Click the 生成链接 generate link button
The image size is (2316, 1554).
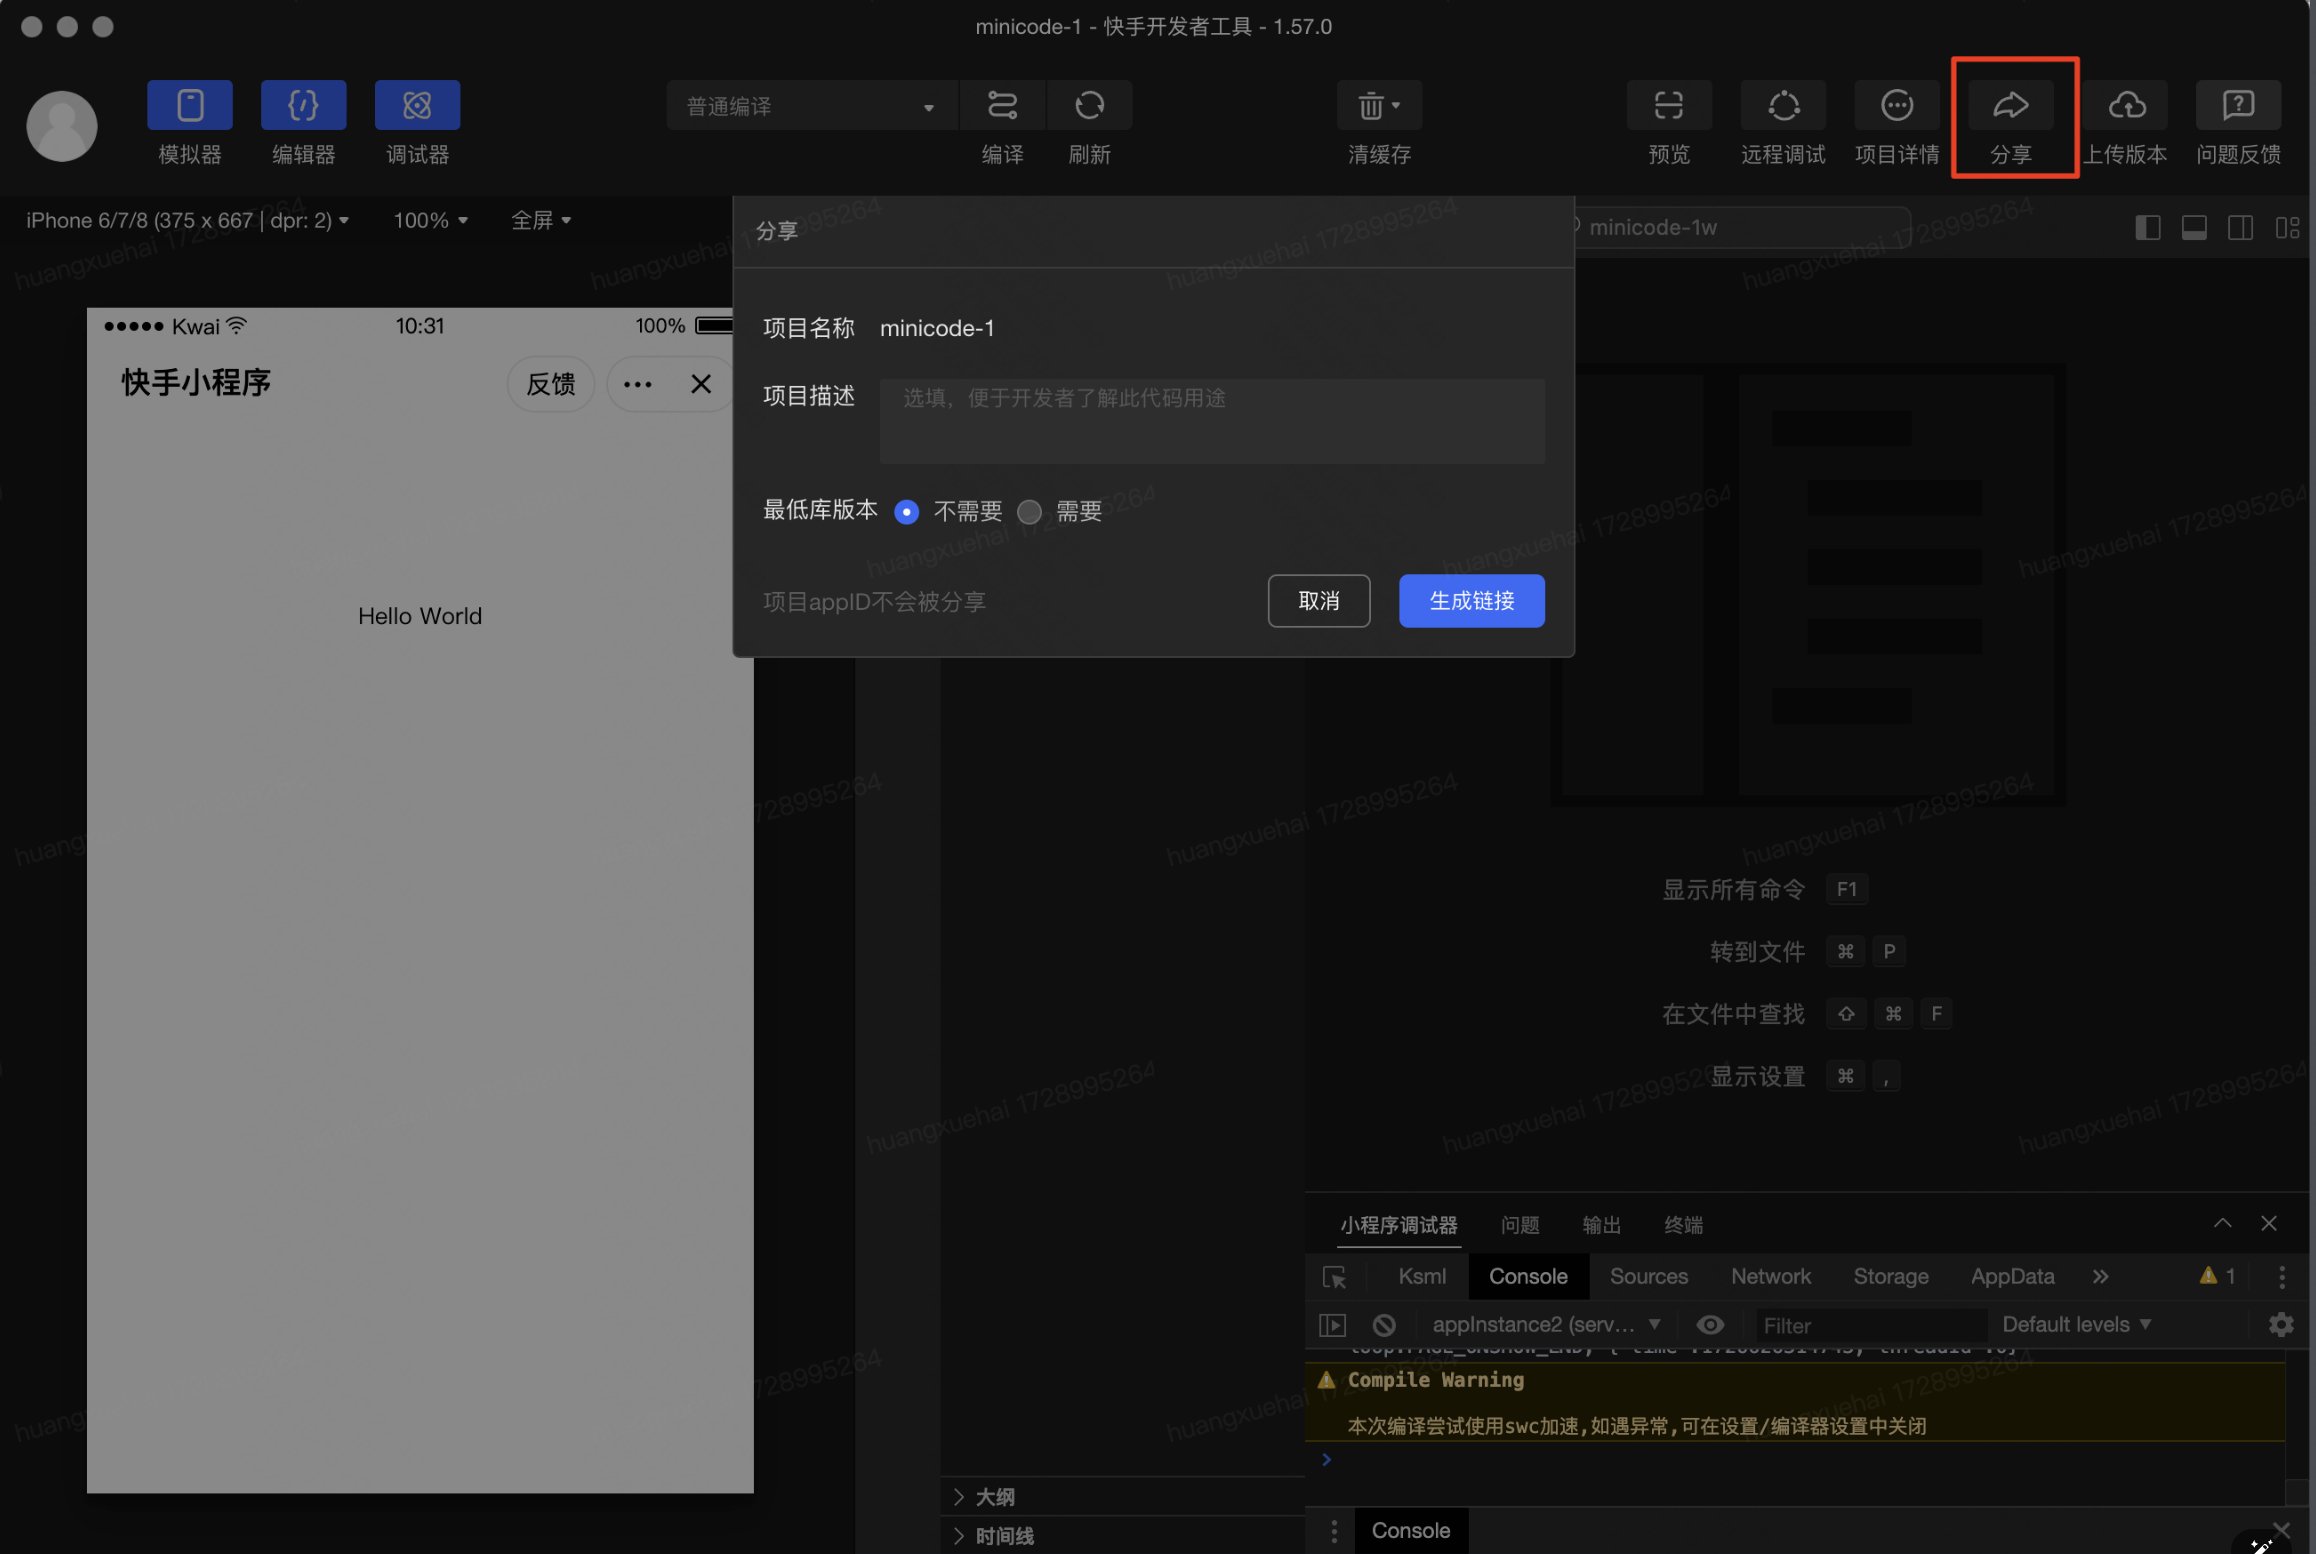(x=1471, y=601)
